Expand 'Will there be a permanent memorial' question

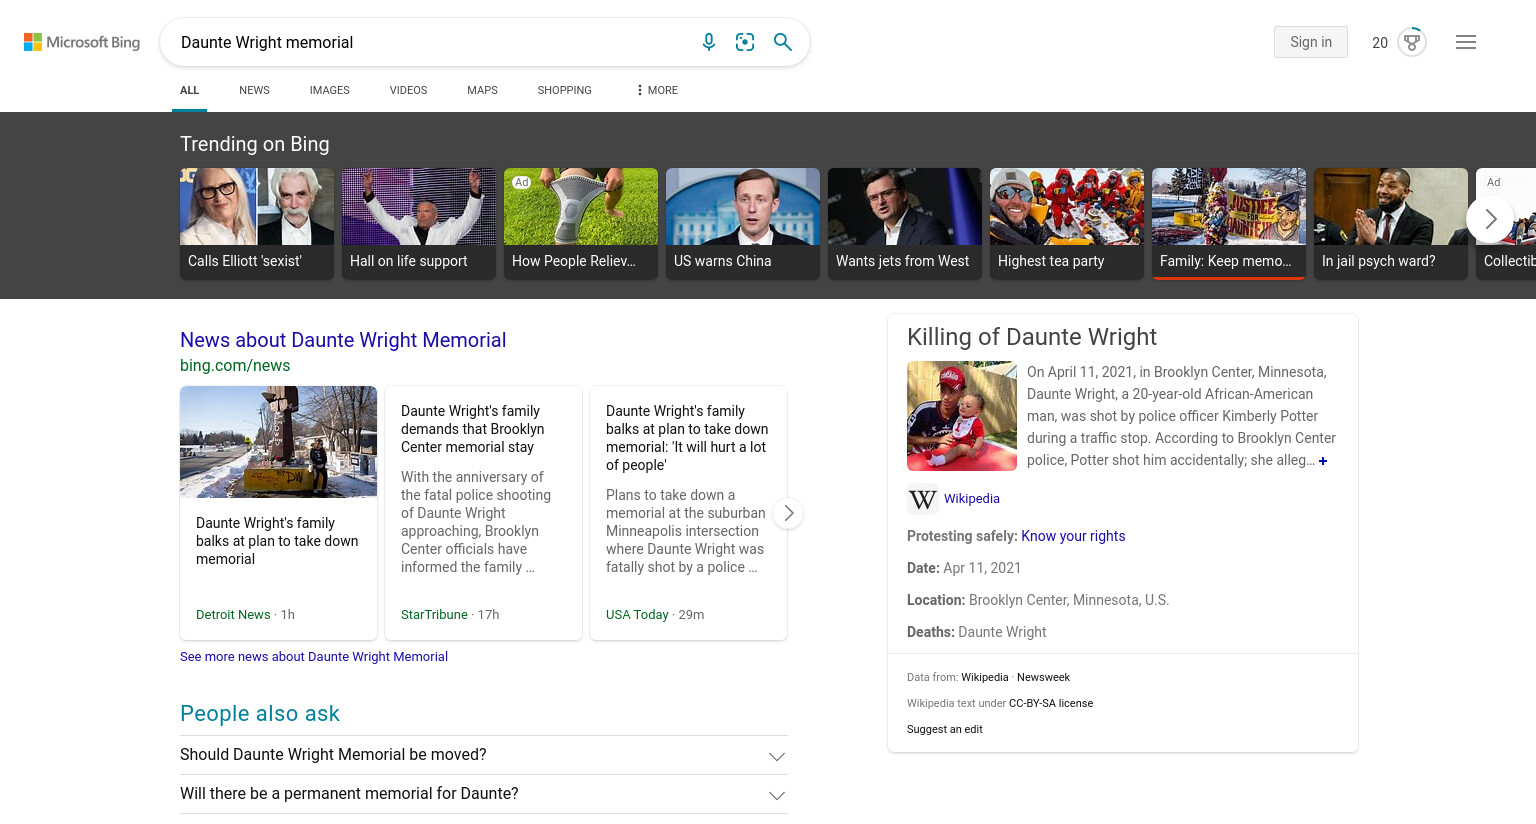483,794
